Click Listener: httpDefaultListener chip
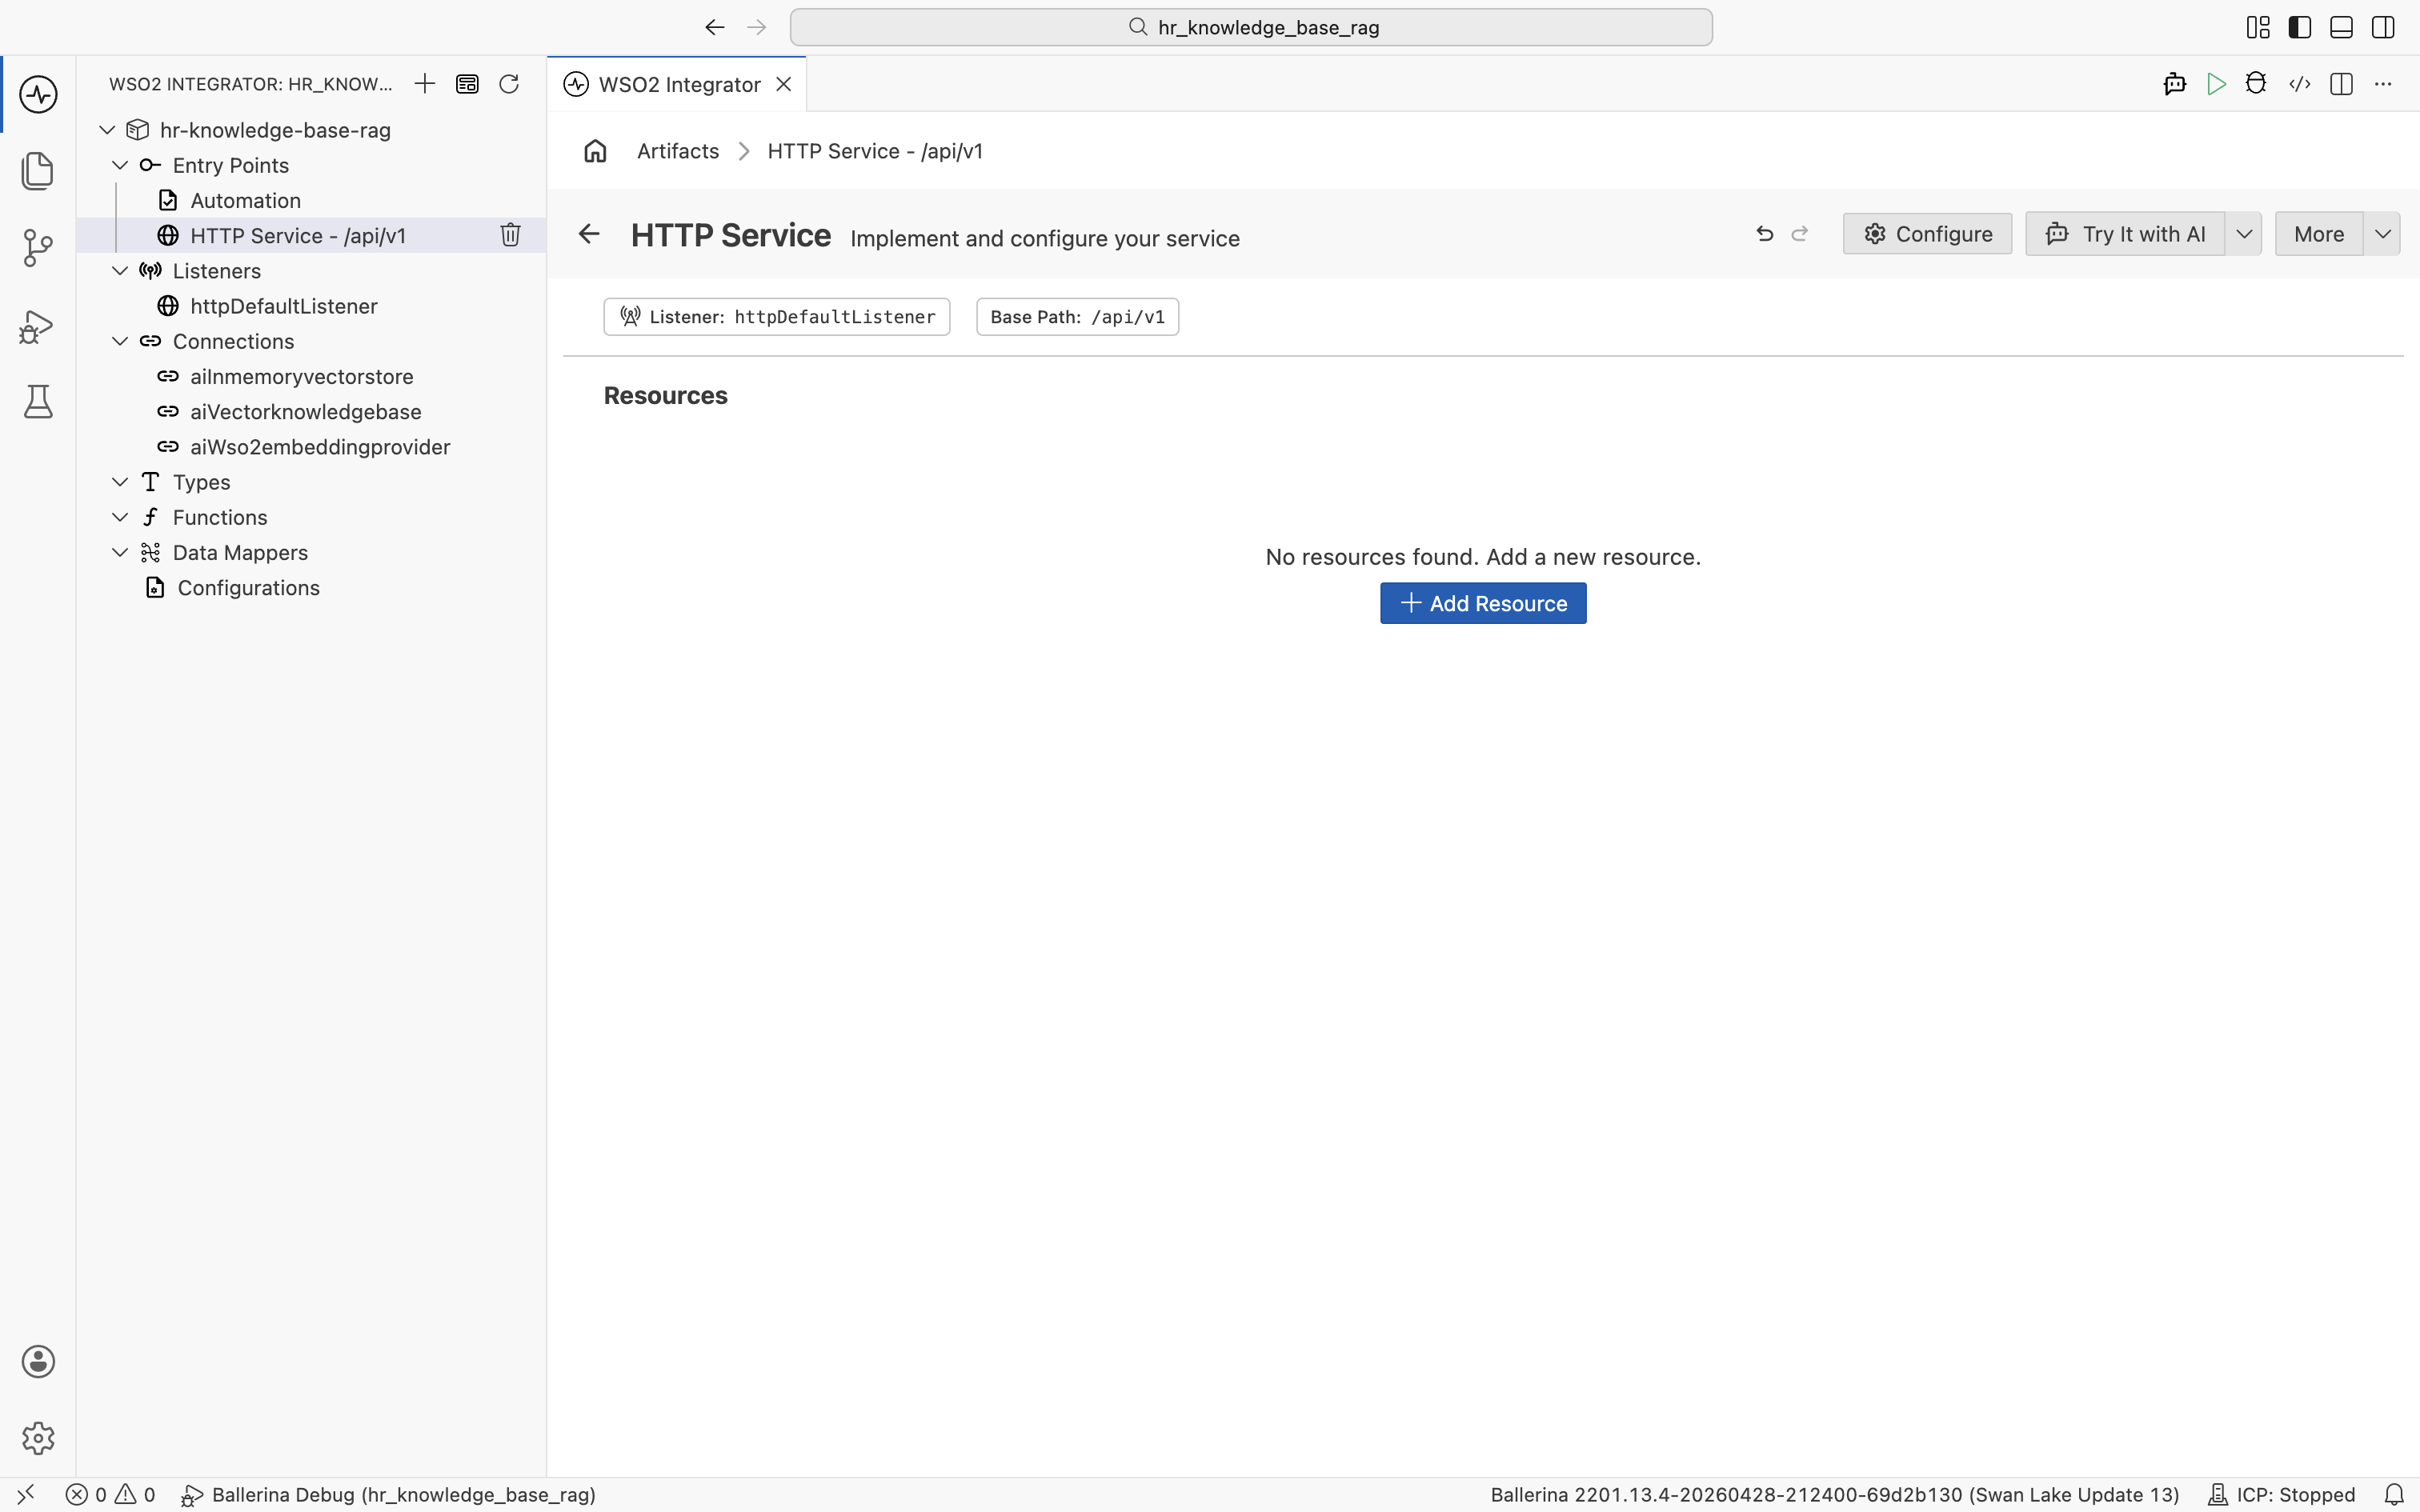Image resolution: width=2420 pixels, height=1512 pixels. click(x=777, y=317)
